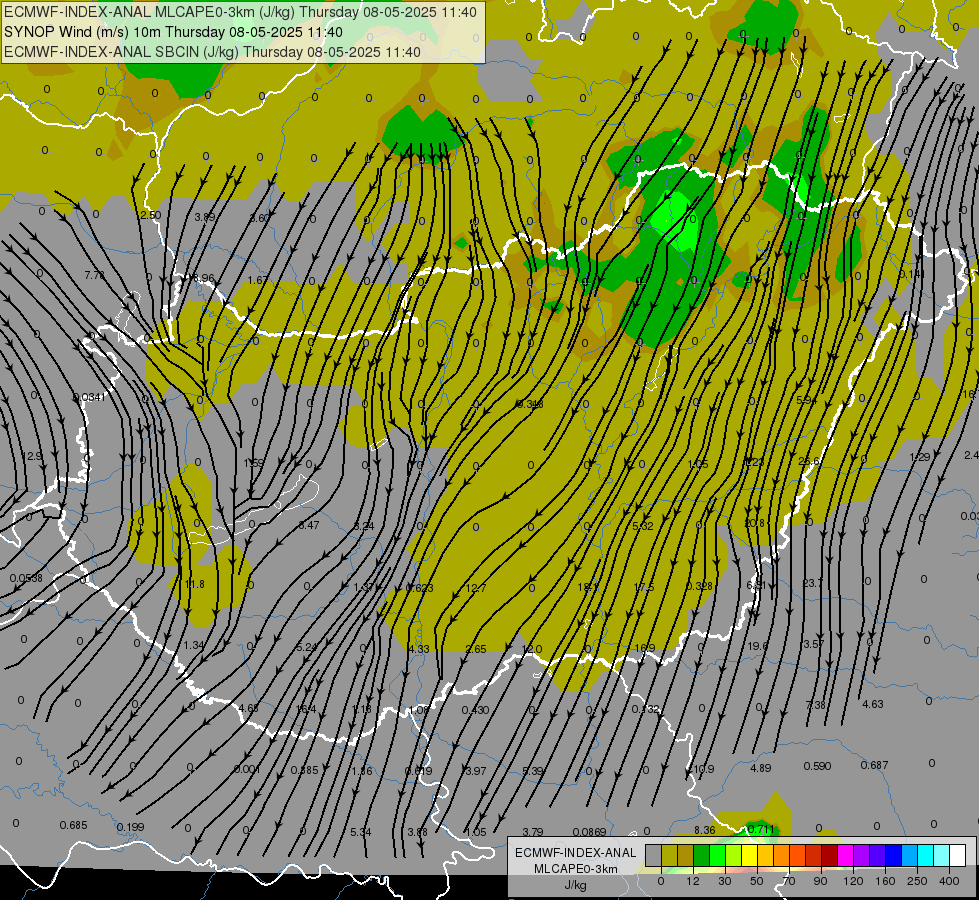This screenshot has width=979, height=900.
Task: Click the map value 0.711
Action: pyautogui.click(x=761, y=829)
